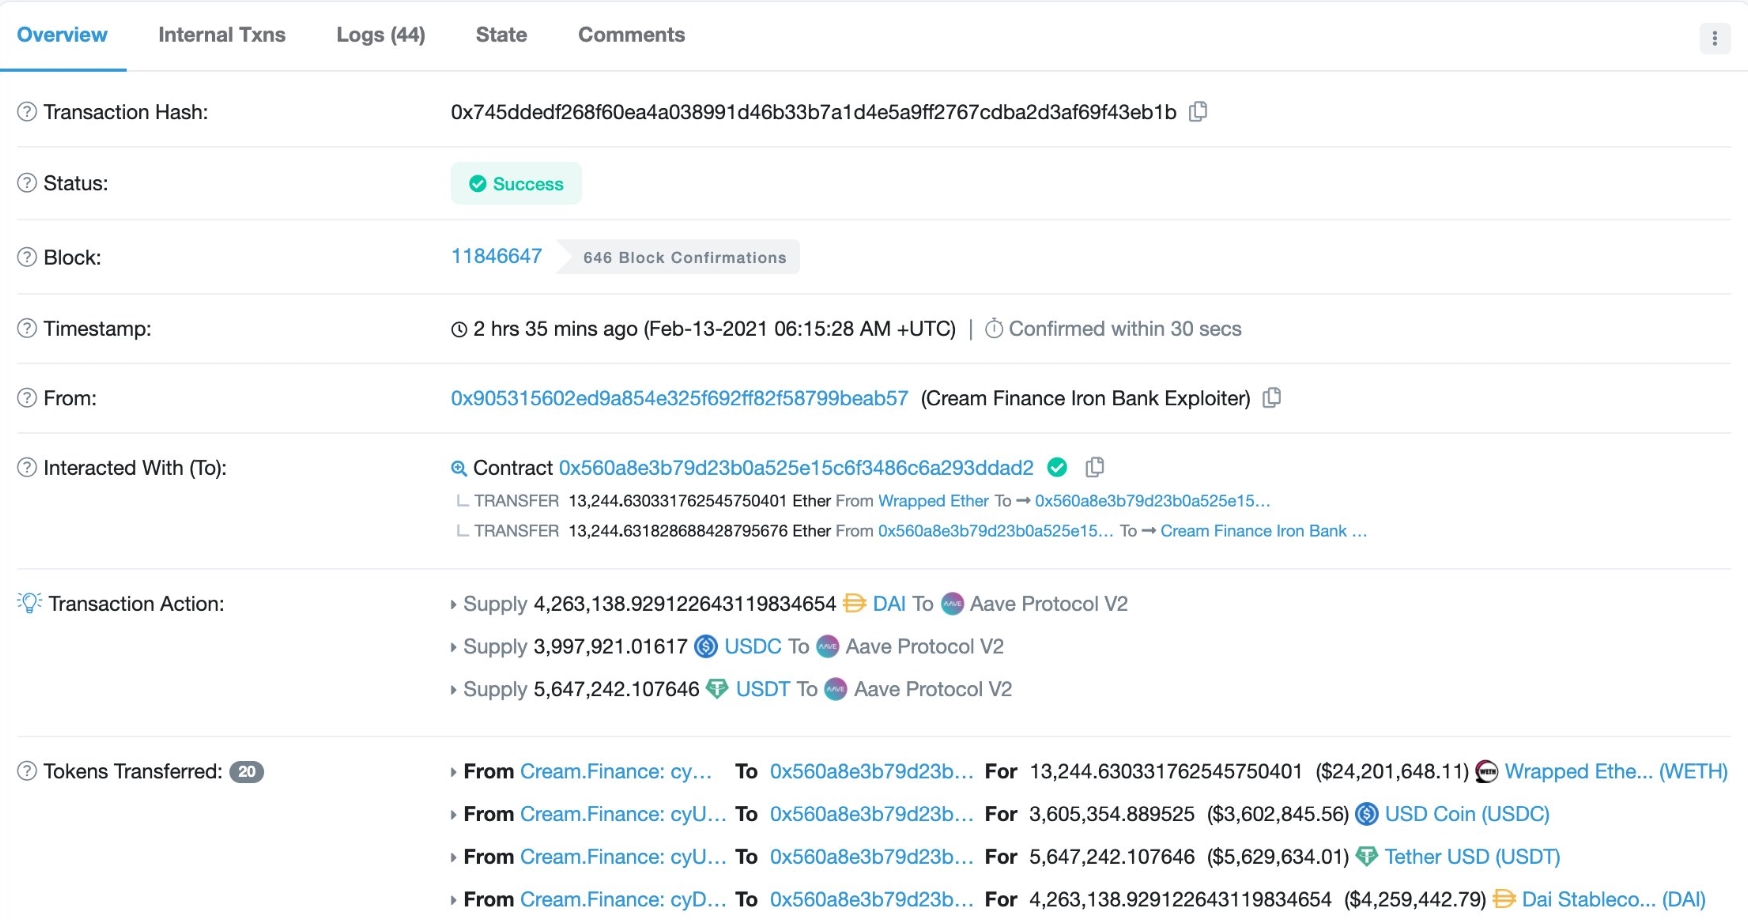
Task: Copy the transaction hash to clipboard
Action: point(1198,112)
